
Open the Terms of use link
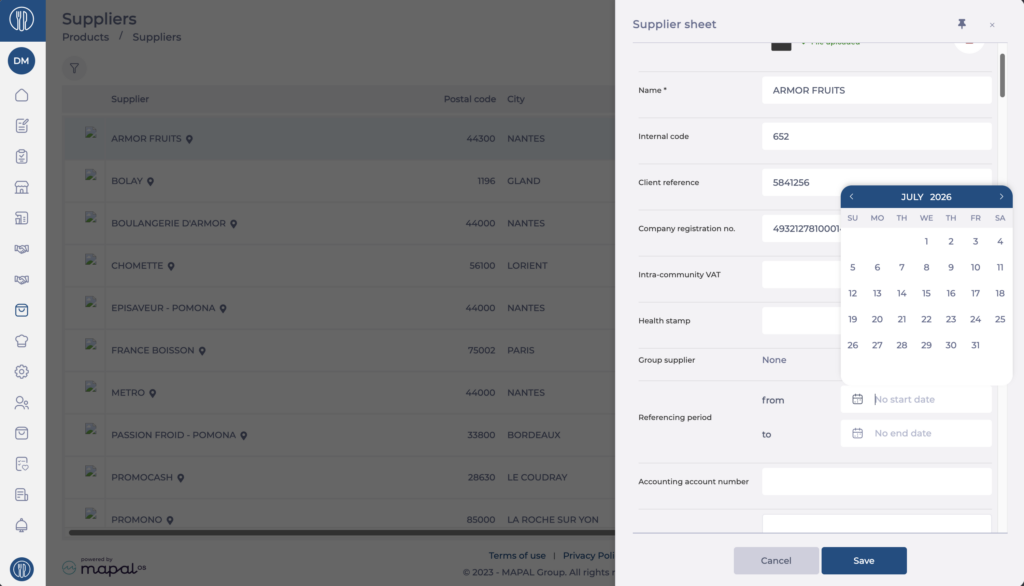click(517, 555)
